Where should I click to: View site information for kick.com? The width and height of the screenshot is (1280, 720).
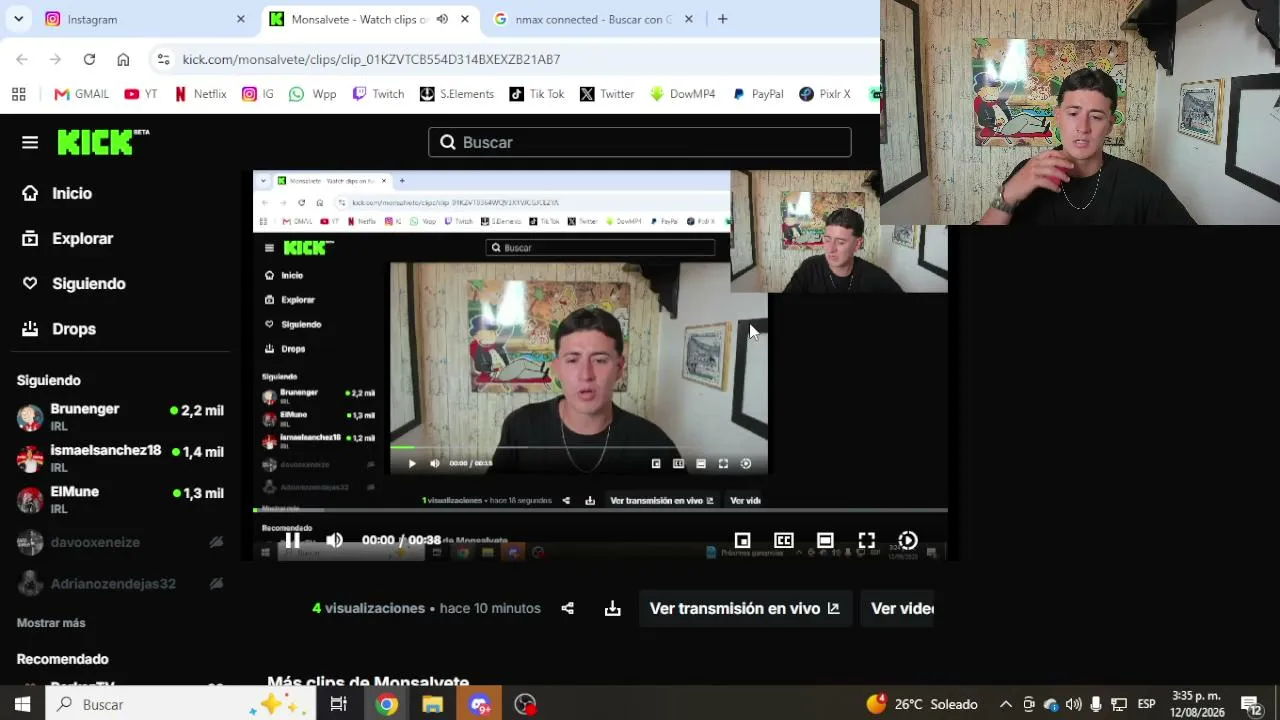coord(164,59)
